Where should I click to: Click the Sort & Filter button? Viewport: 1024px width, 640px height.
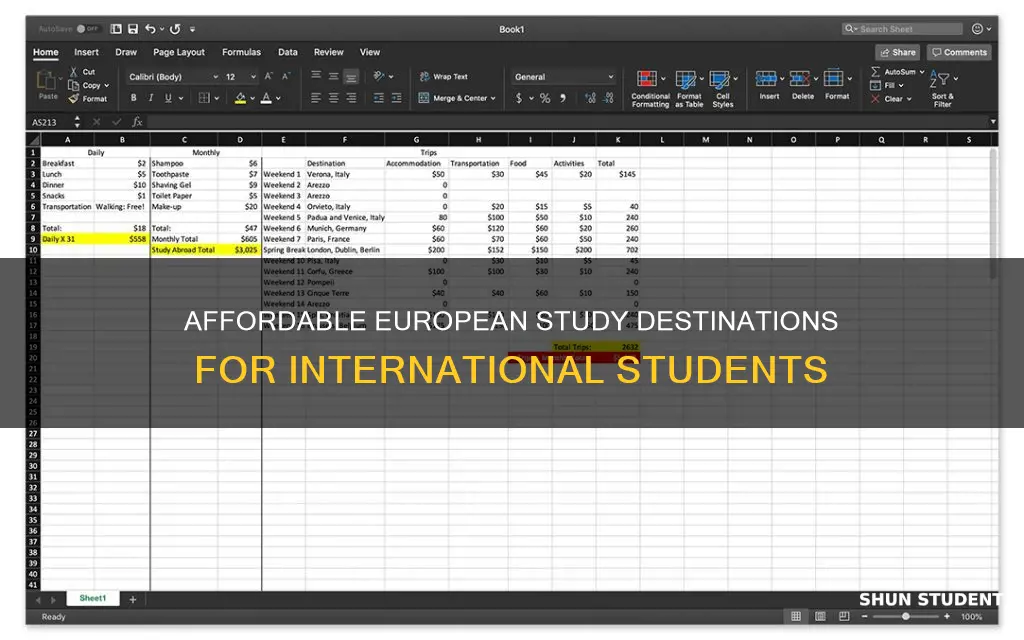[942, 89]
